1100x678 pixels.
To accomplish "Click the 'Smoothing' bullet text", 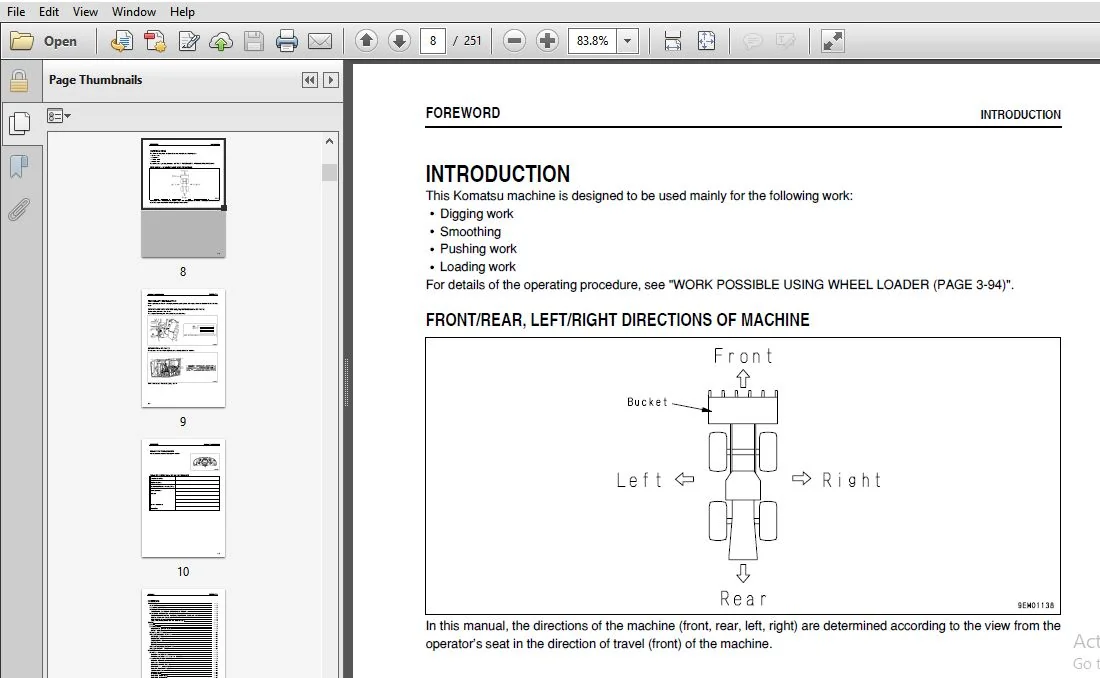I will coord(470,232).
